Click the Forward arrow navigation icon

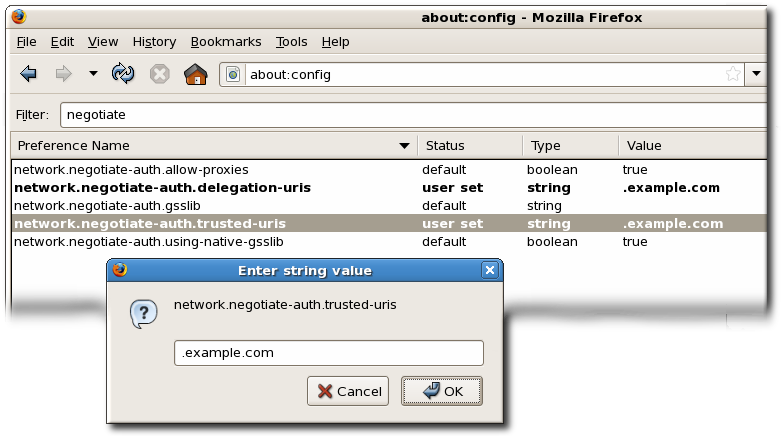tap(63, 74)
